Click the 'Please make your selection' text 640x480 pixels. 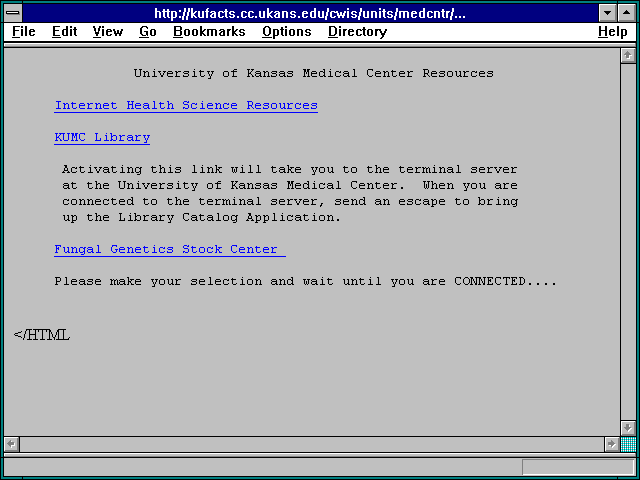coord(305,281)
